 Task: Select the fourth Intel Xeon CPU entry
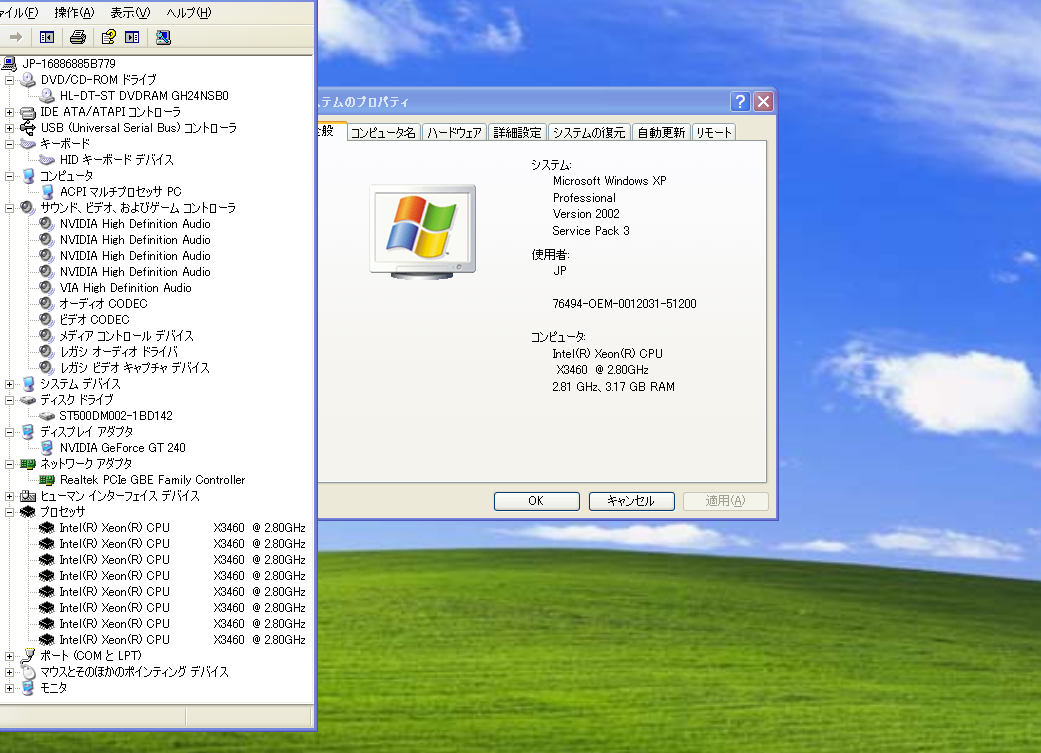point(182,576)
